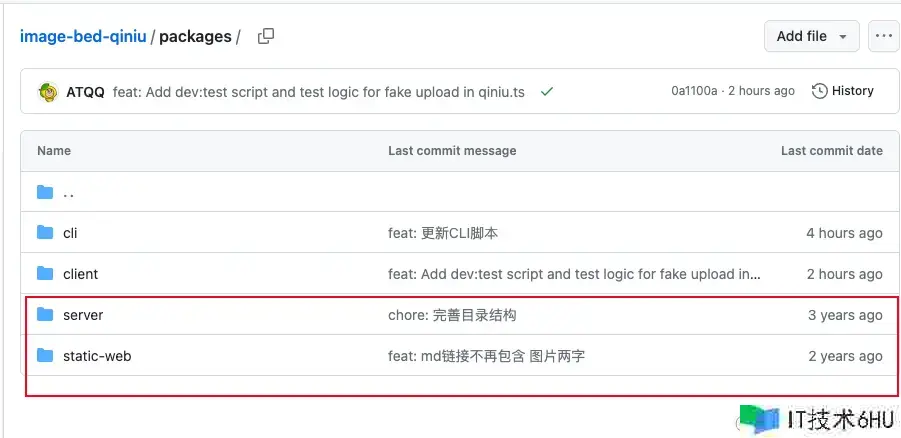Image resolution: width=901 pixels, height=438 pixels.
Task: Click the ATQQ user avatar
Action: (x=49, y=91)
